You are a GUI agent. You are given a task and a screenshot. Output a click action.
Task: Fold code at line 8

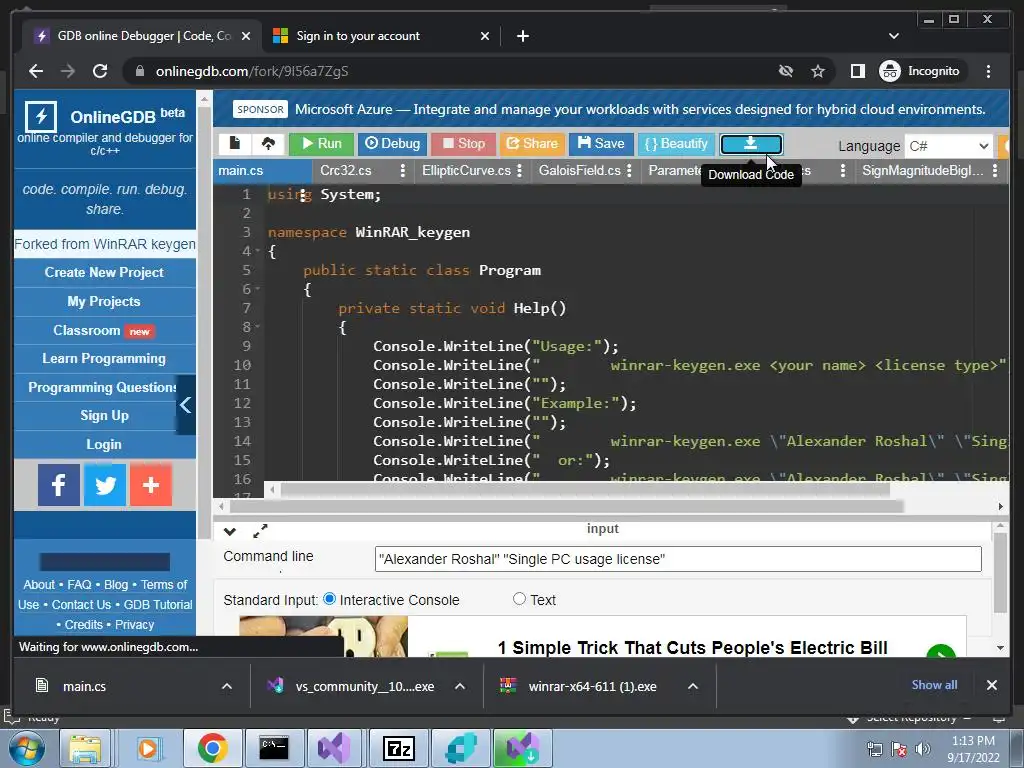tap(257, 327)
